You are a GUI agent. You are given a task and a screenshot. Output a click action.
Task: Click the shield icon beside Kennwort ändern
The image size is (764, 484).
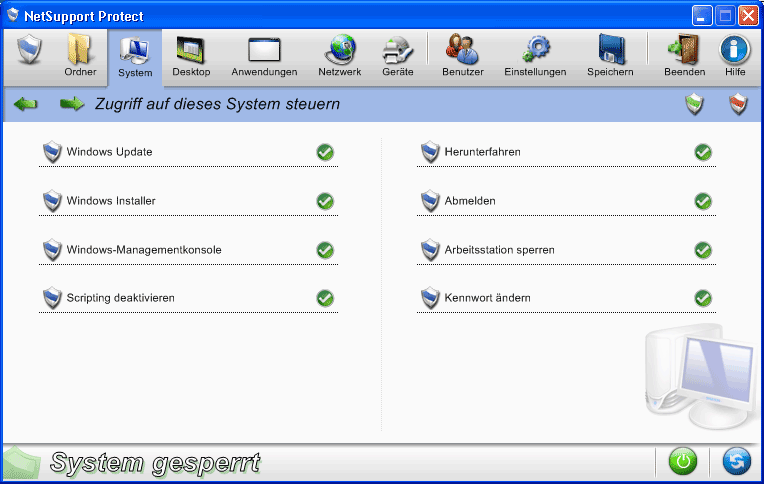(x=430, y=298)
